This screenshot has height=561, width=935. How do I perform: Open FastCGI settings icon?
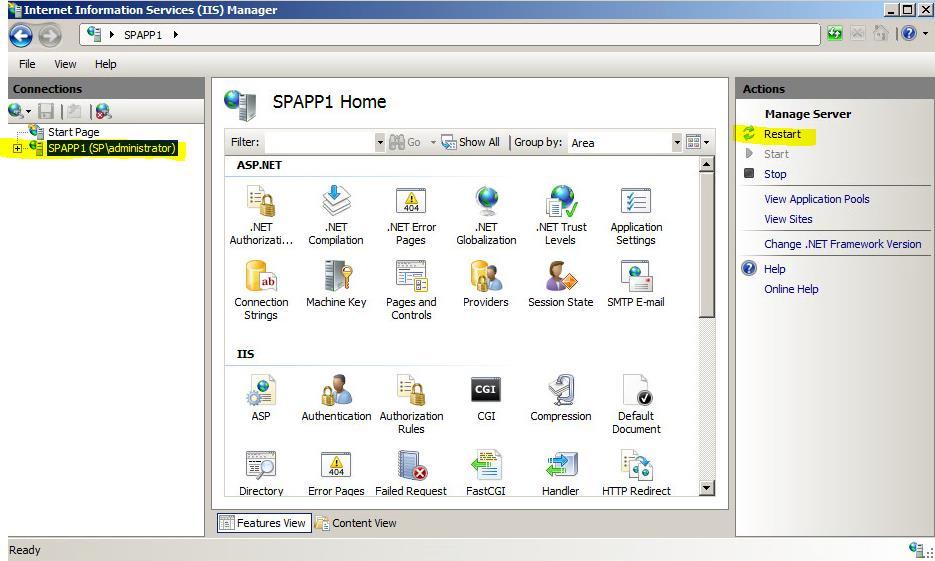pyautogui.click(x=486, y=472)
